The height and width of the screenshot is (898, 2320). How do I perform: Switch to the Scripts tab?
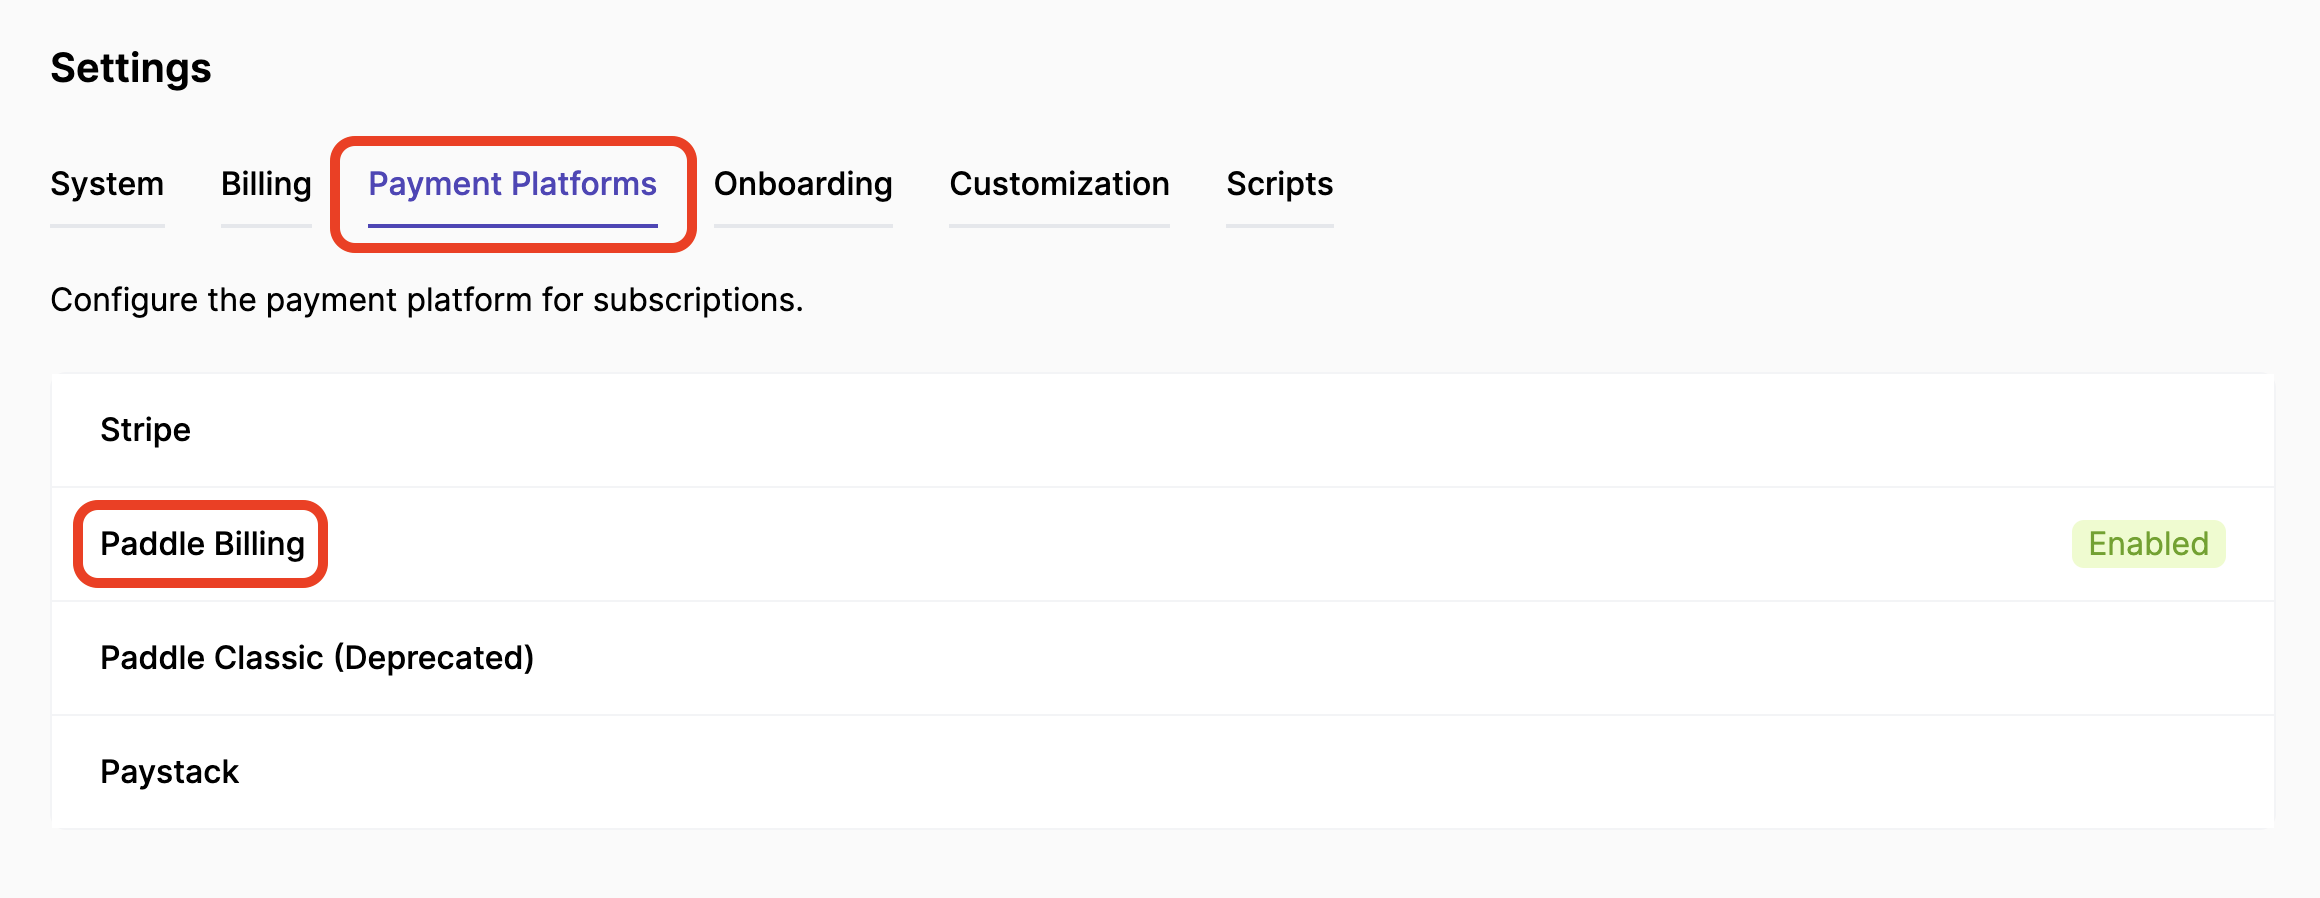pyautogui.click(x=1280, y=184)
